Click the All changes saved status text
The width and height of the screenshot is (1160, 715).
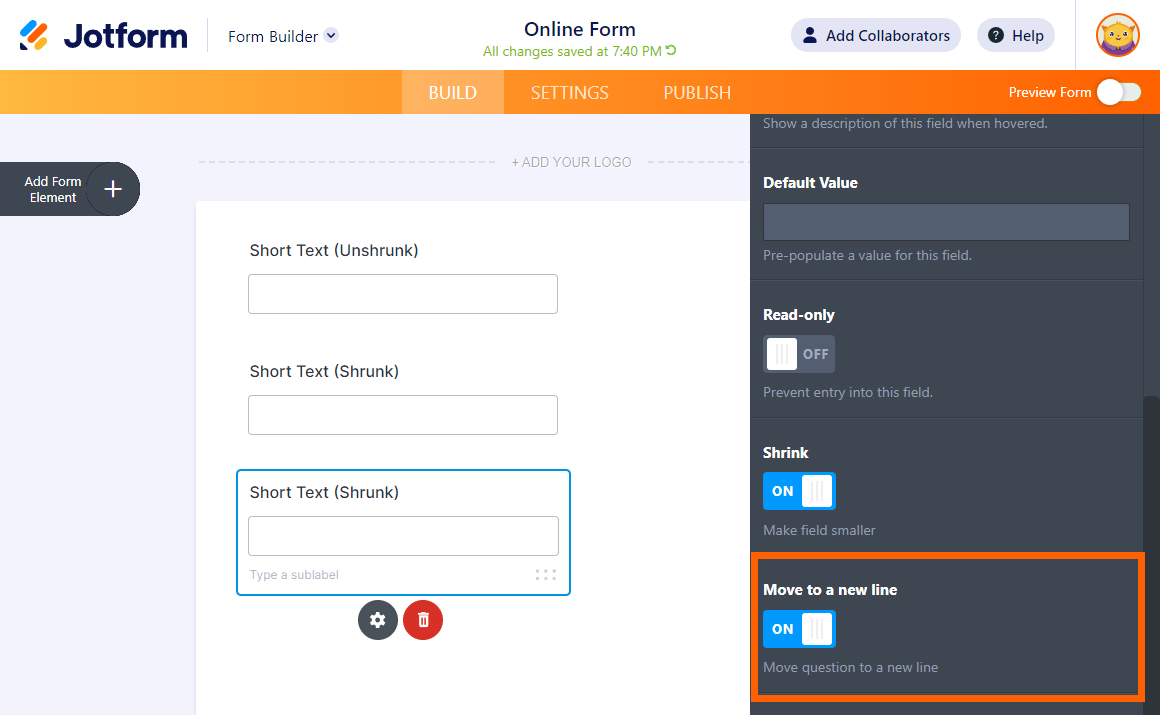coord(572,51)
